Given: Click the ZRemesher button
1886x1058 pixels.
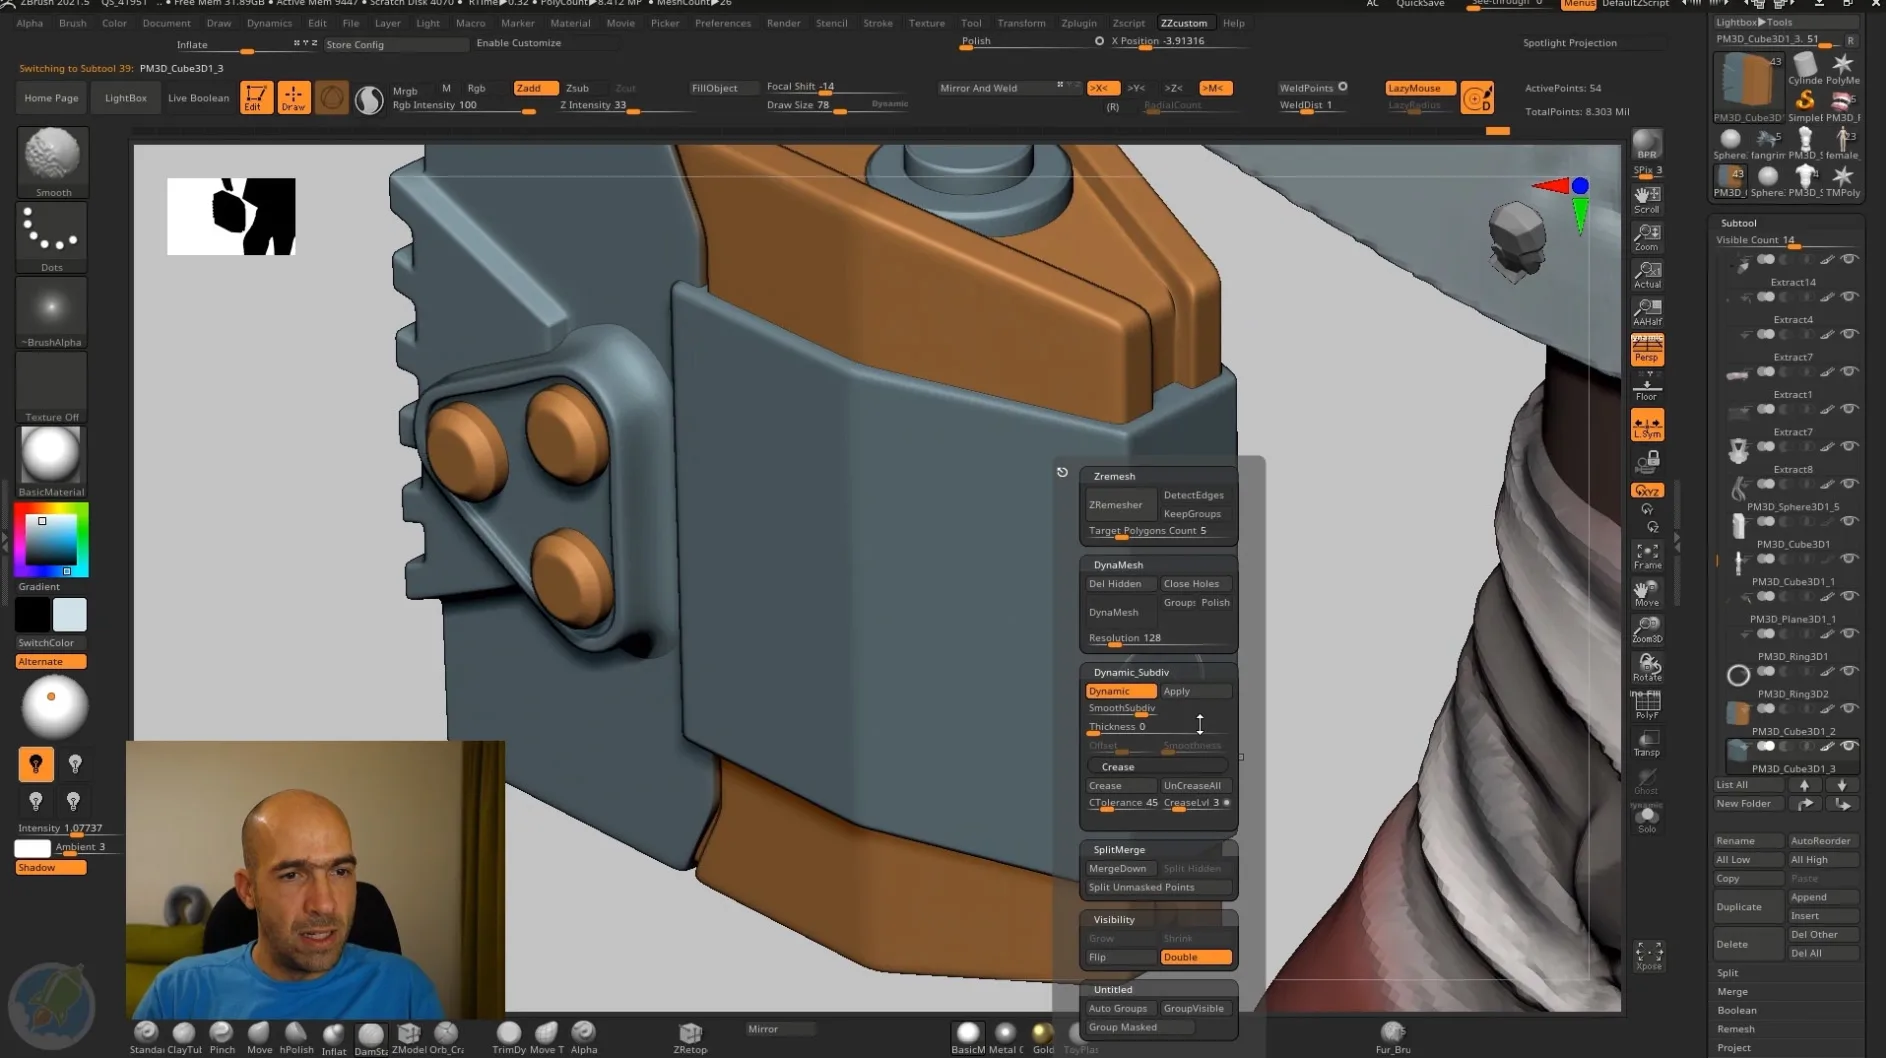Looking at the screenshot, I should point(1121,505).
